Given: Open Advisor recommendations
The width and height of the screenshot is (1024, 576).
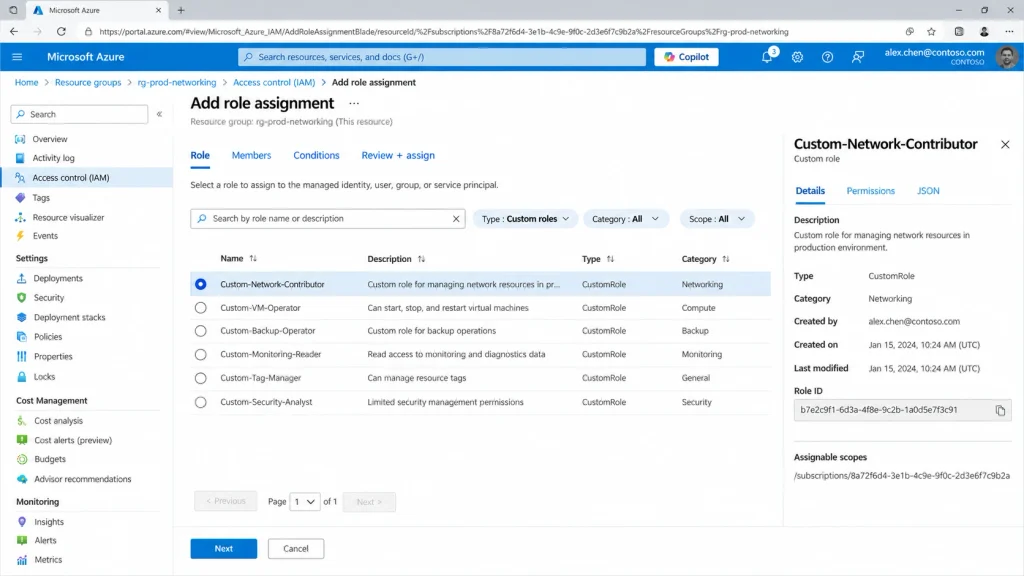Looking at the screenshot, I should (82, 479).
